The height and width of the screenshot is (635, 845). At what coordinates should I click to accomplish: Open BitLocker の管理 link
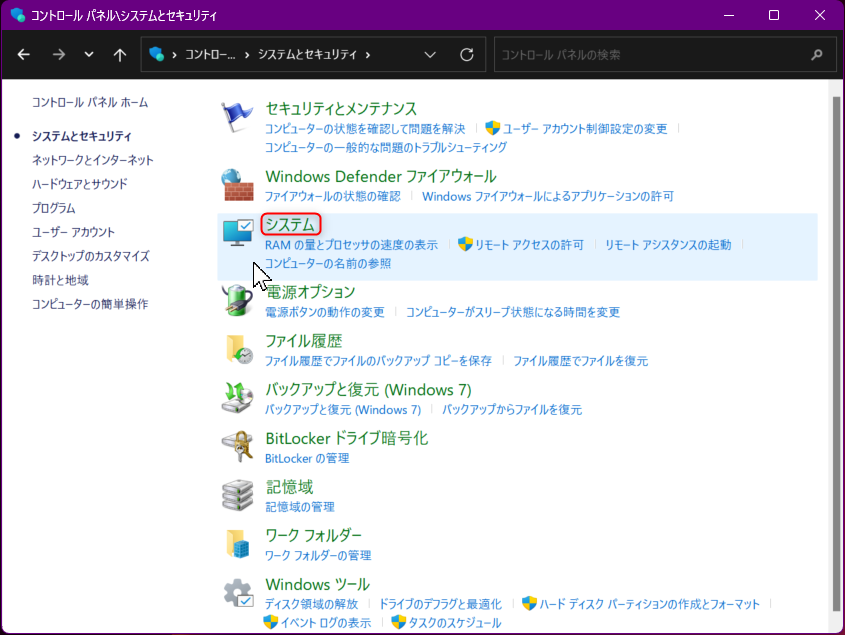point(307,459)
